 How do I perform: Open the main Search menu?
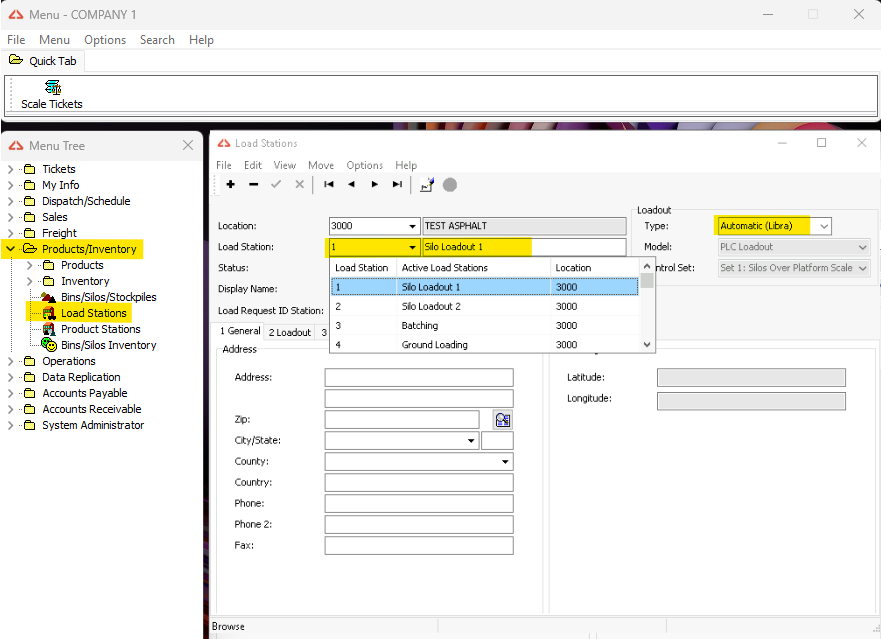pyautogui.click(x=157, y=40)
